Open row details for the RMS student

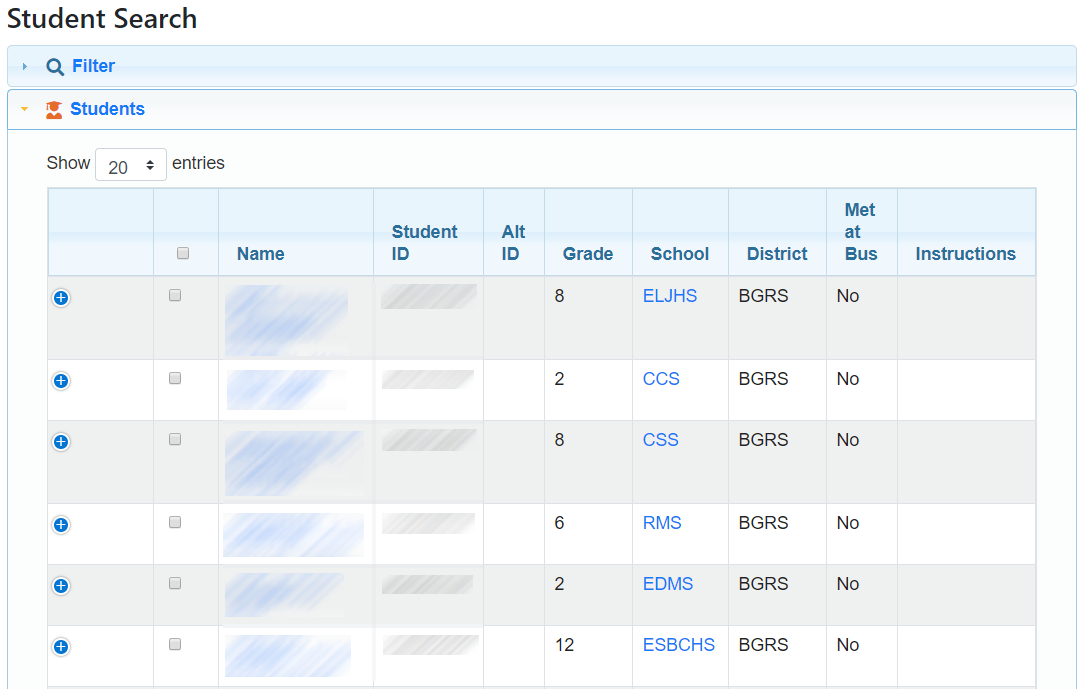click(61, 525)
